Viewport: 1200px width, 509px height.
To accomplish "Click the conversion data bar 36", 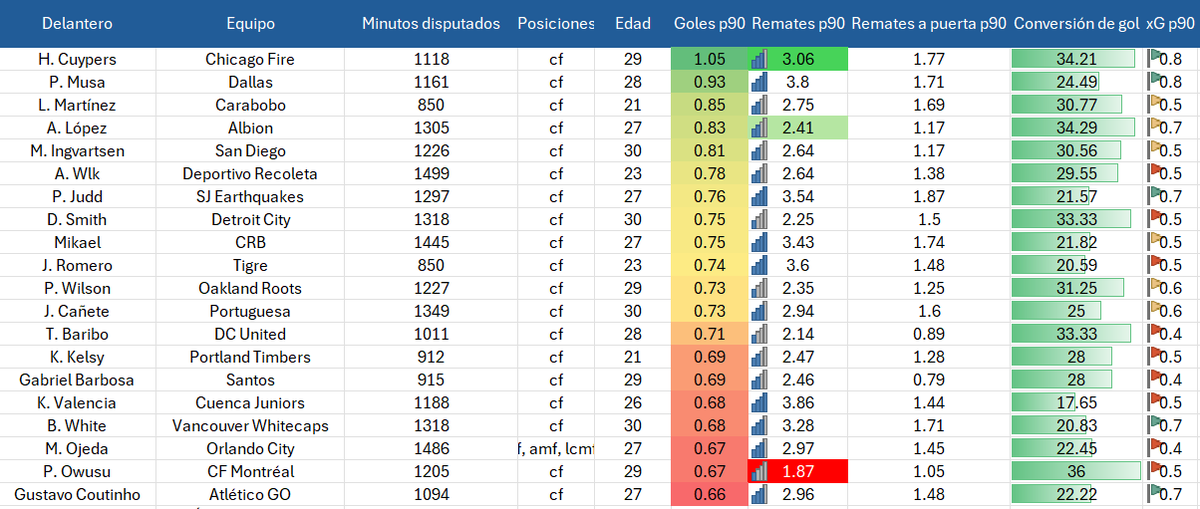I will point(1077,472).
